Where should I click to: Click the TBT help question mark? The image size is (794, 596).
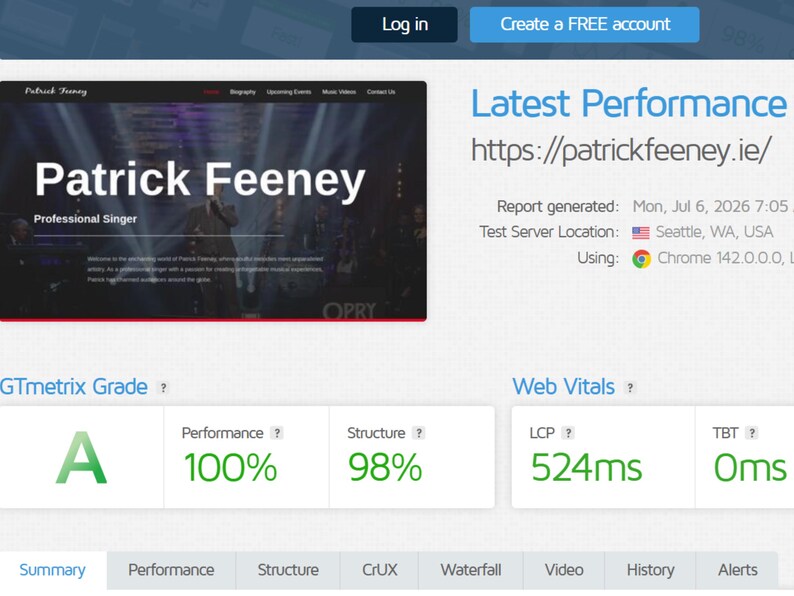coord(752,433)
